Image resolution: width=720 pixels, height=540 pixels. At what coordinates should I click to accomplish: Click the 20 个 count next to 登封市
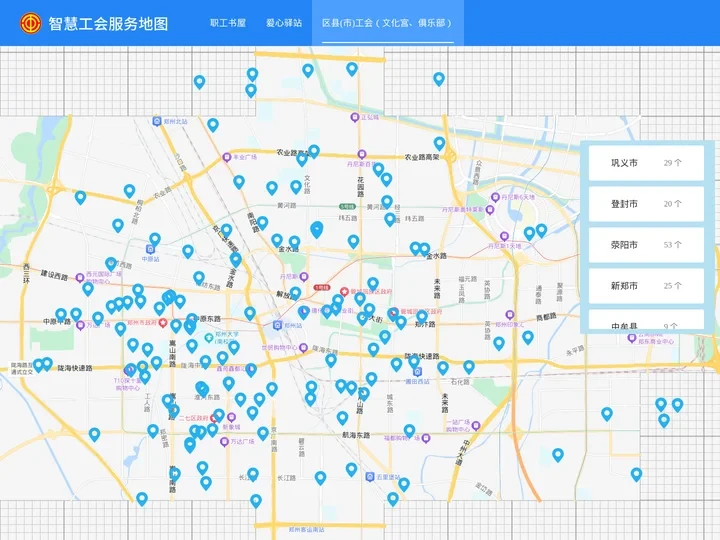(672, 204)
